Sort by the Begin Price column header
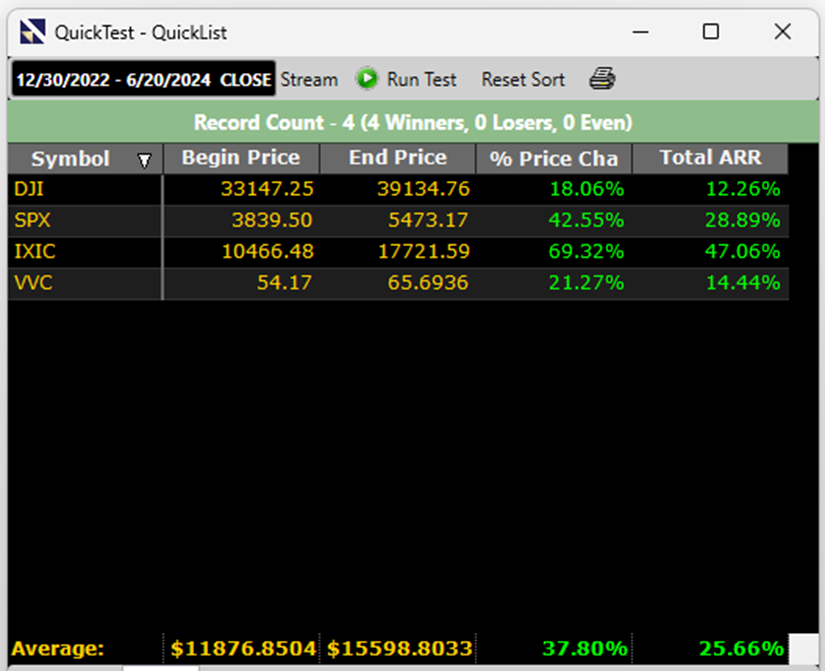The image size is (825, 671). [240, 158]
